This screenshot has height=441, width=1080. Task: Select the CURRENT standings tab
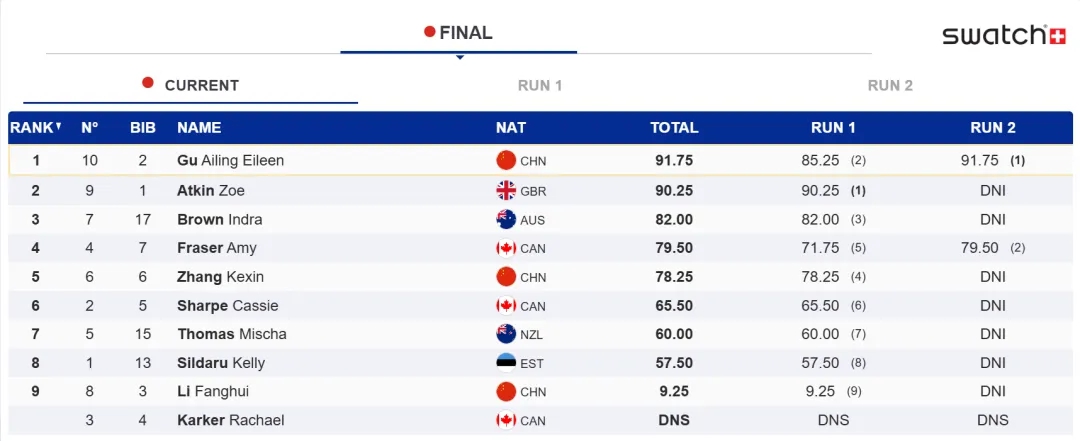191,85
